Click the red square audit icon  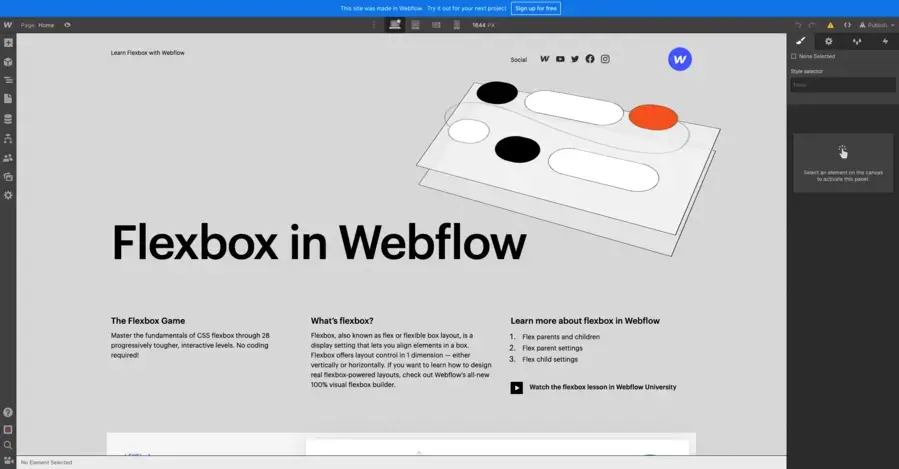(8, 429)
